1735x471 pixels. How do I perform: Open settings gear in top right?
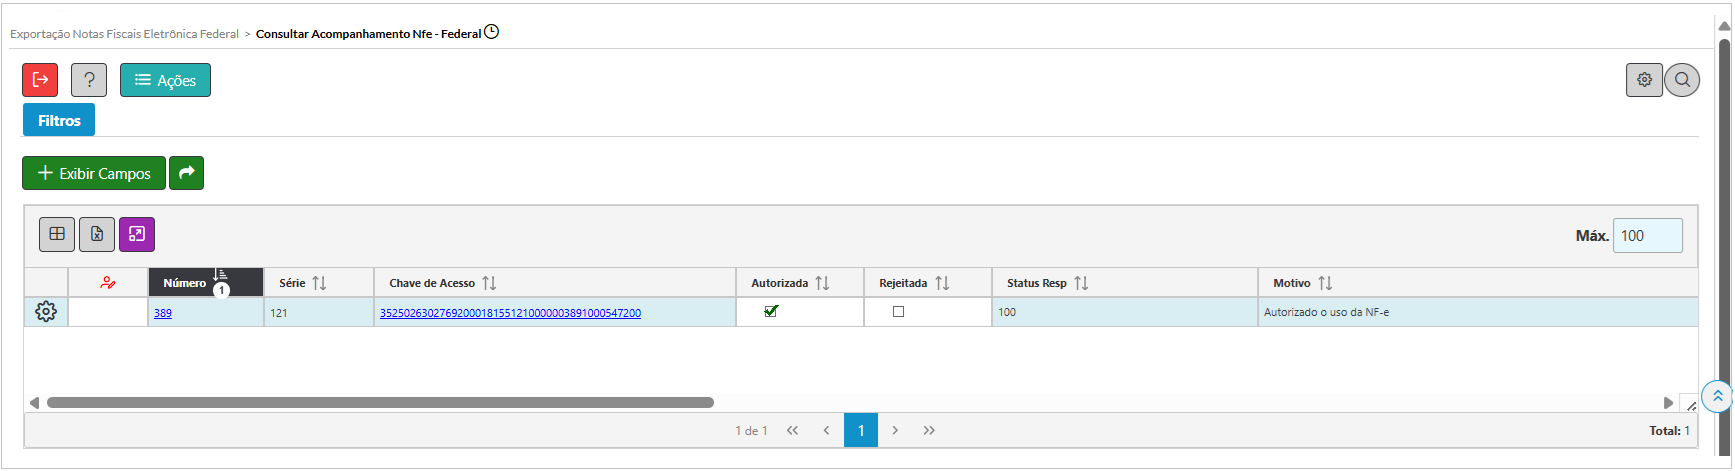[1644, 80]
